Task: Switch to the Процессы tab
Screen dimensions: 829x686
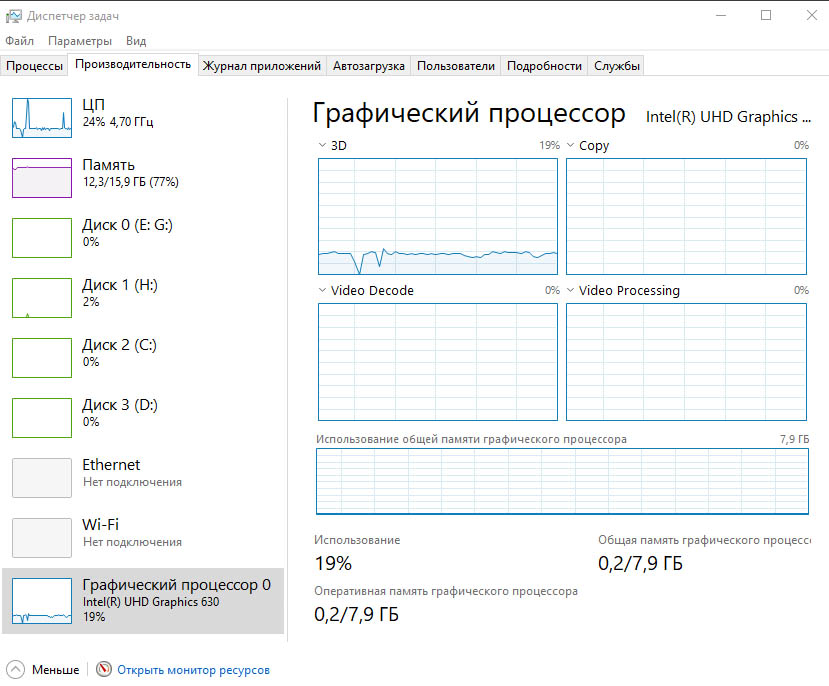Action: [x=35, y=66]
